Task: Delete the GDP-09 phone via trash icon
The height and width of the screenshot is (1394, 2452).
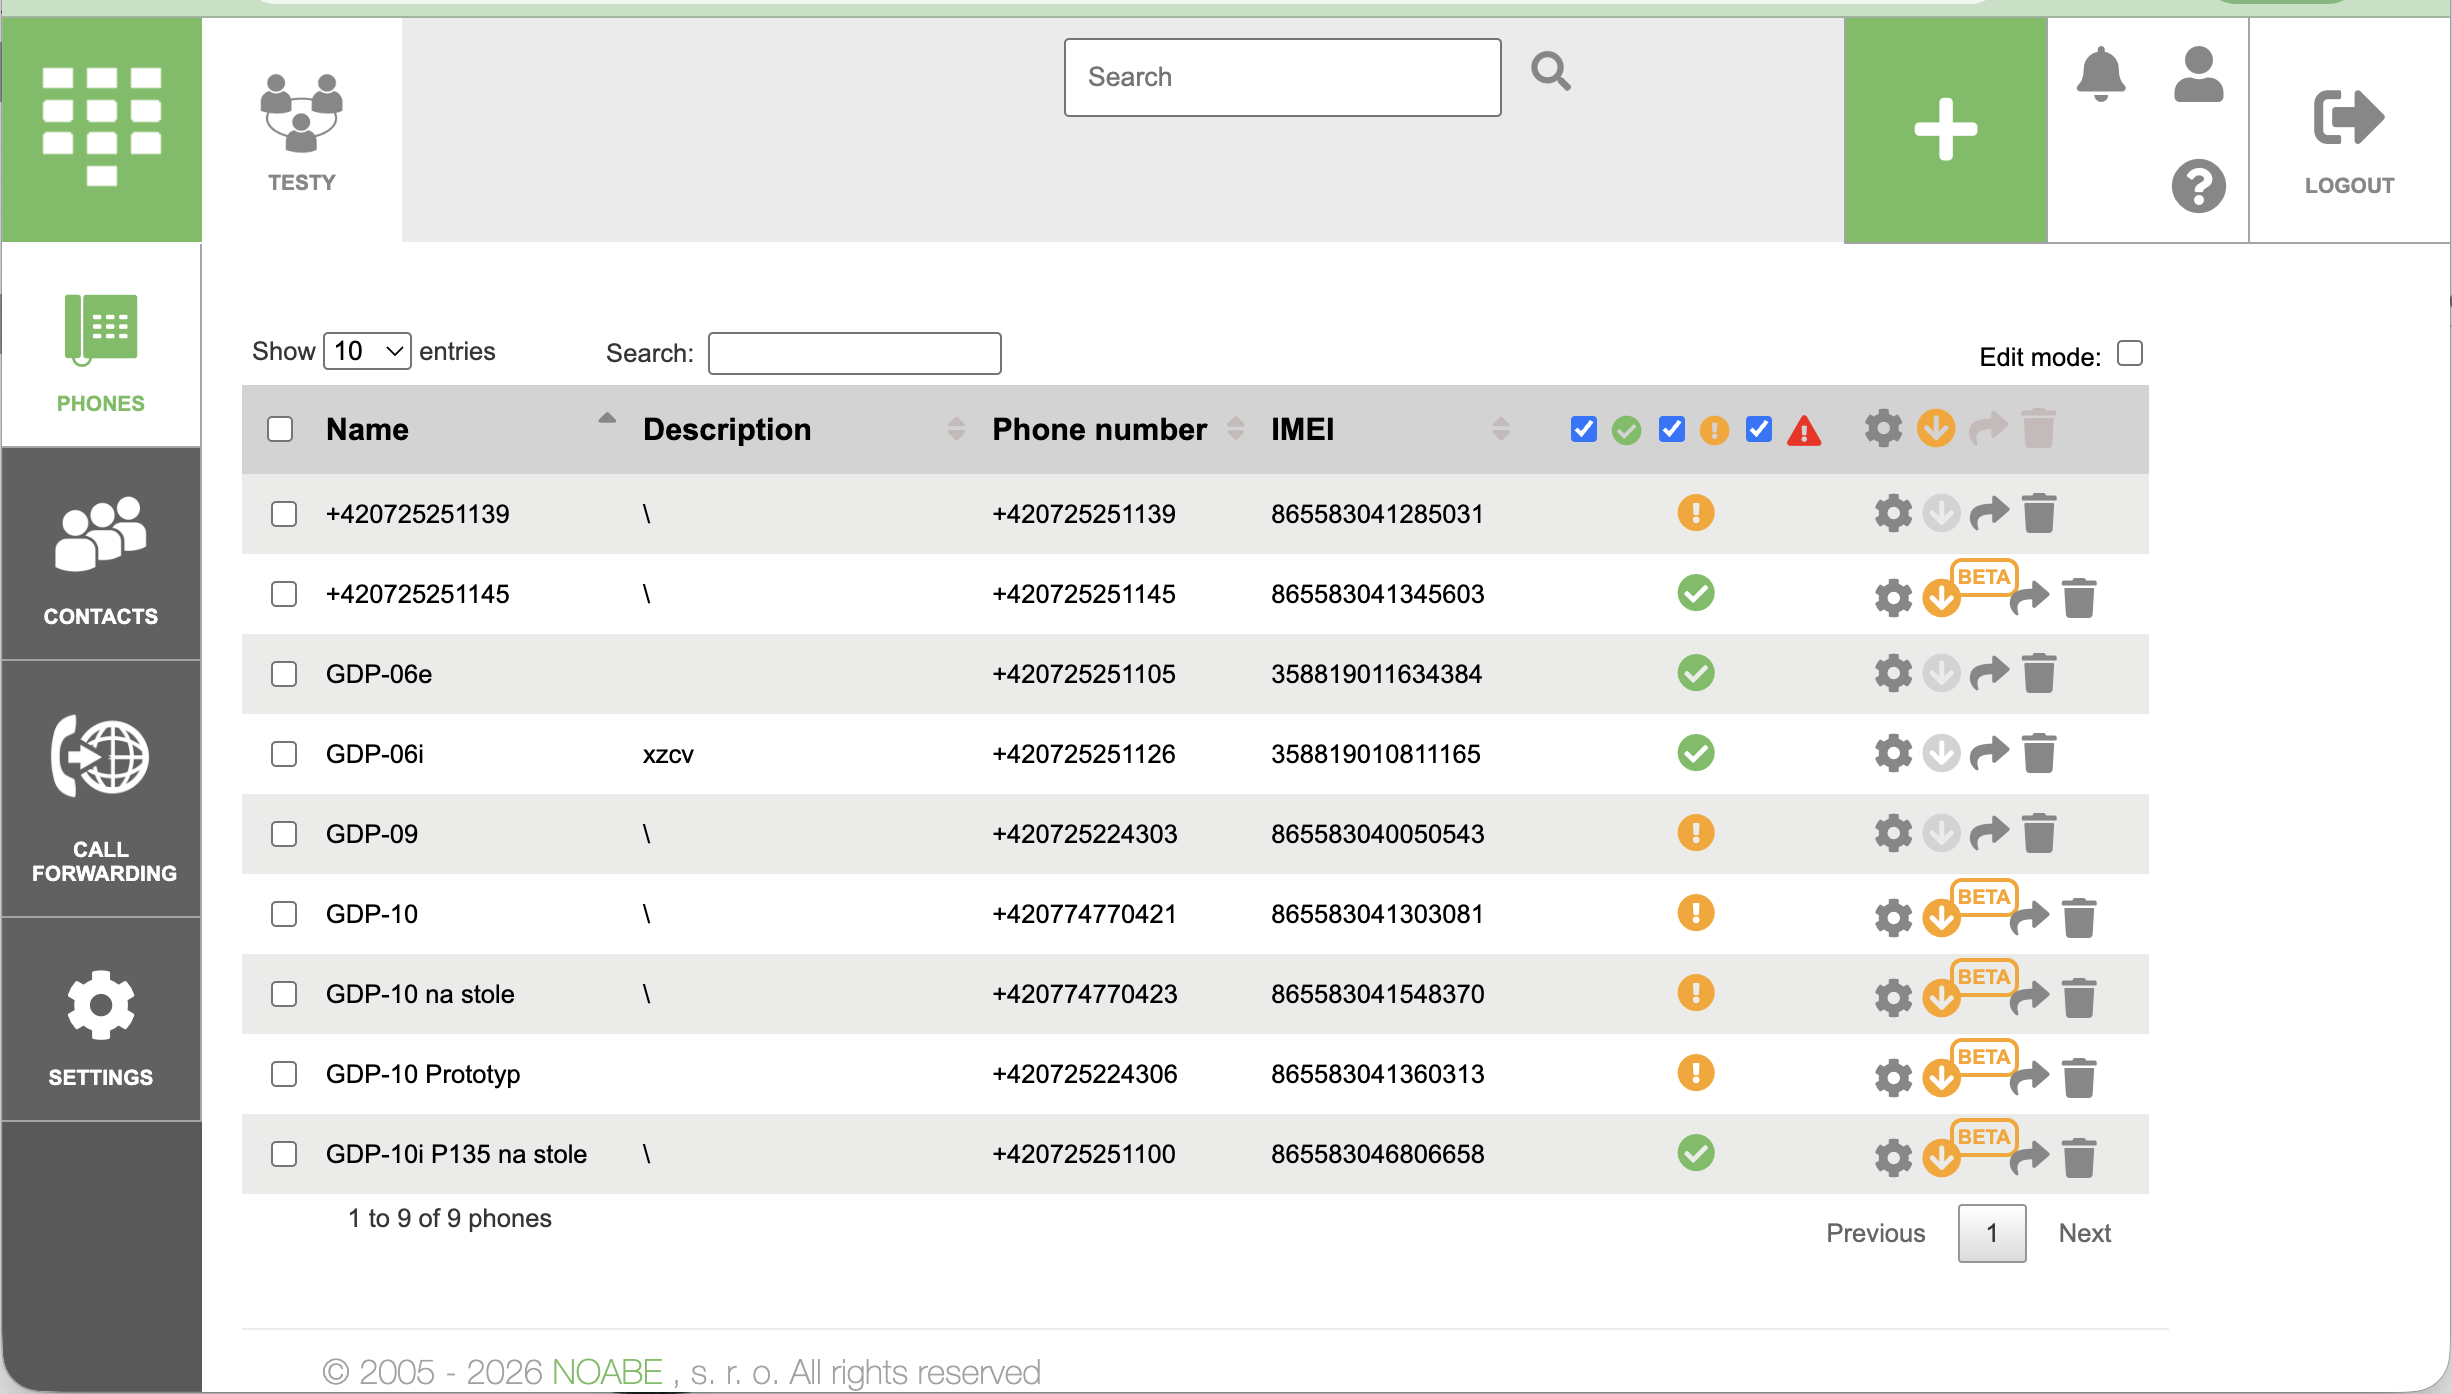Action: tap(2039, 834)
